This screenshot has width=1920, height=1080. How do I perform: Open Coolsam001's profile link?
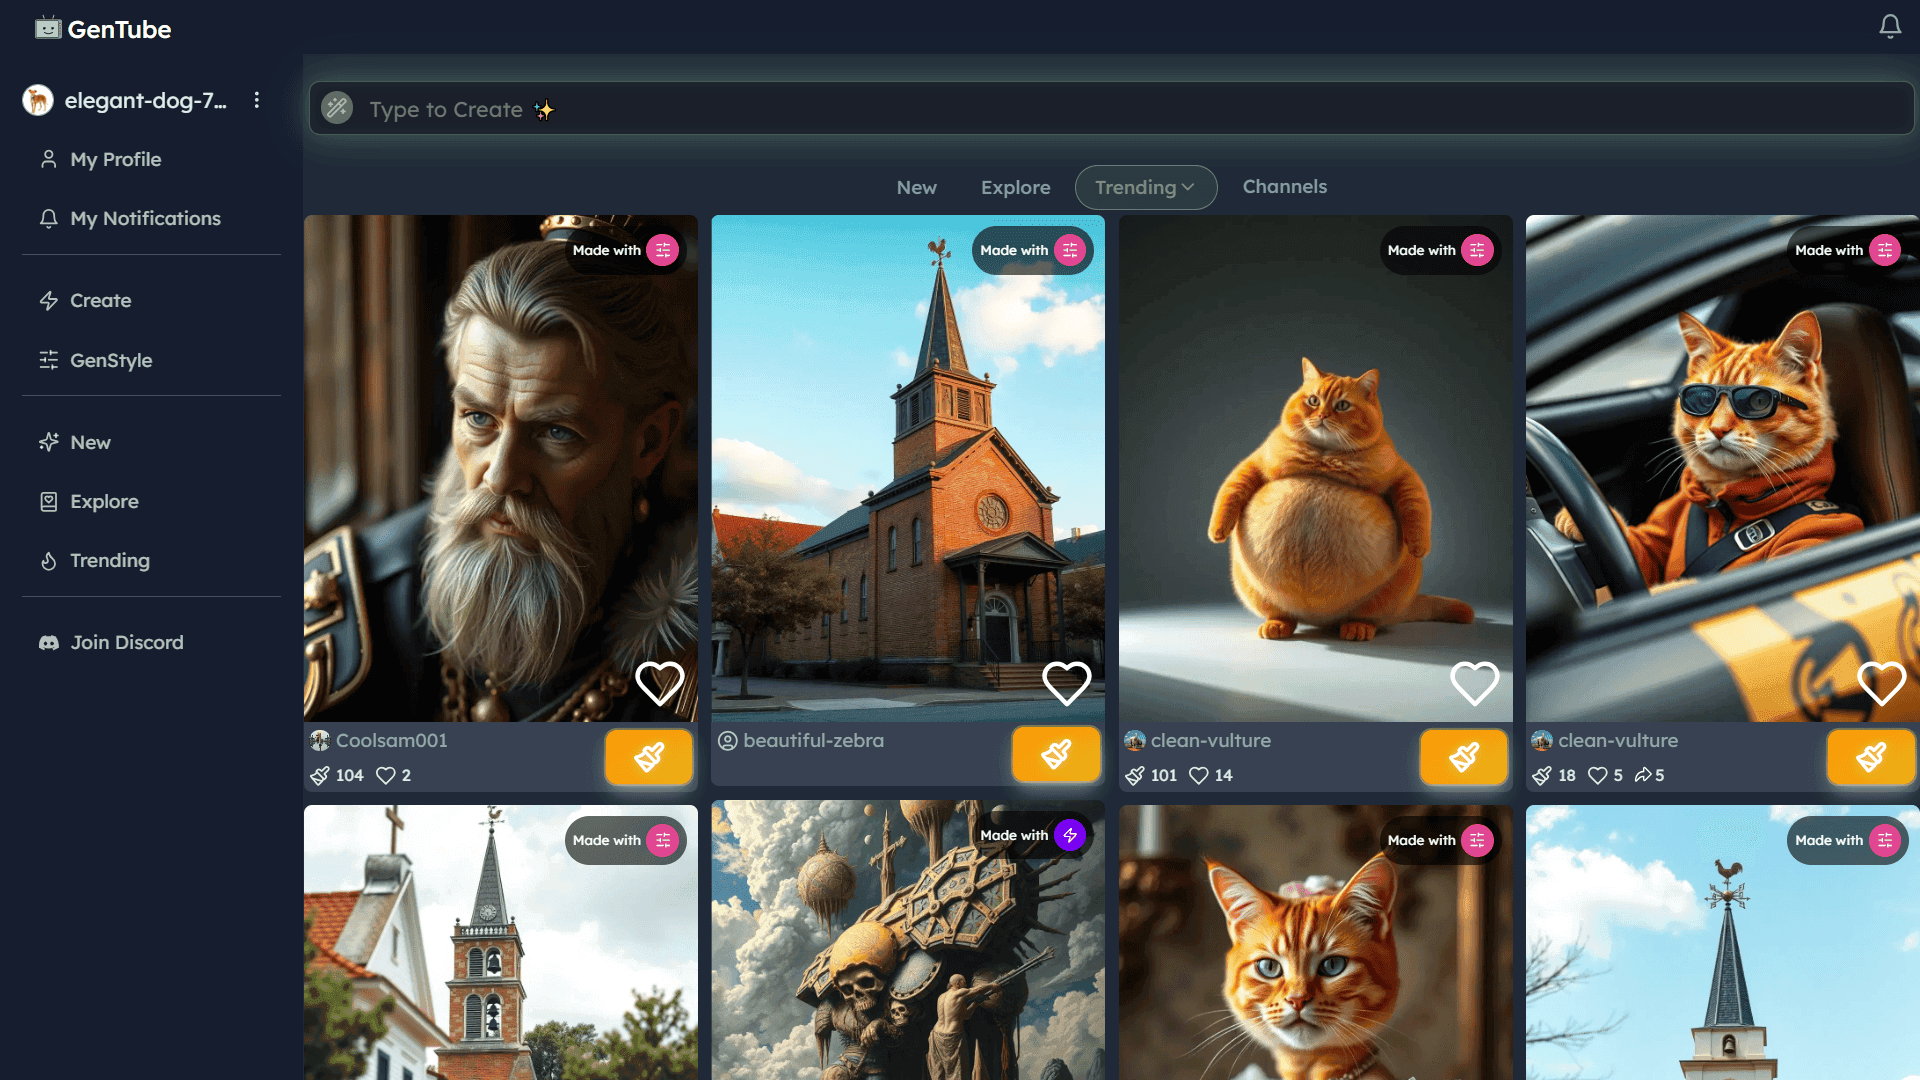pos(391,740)
